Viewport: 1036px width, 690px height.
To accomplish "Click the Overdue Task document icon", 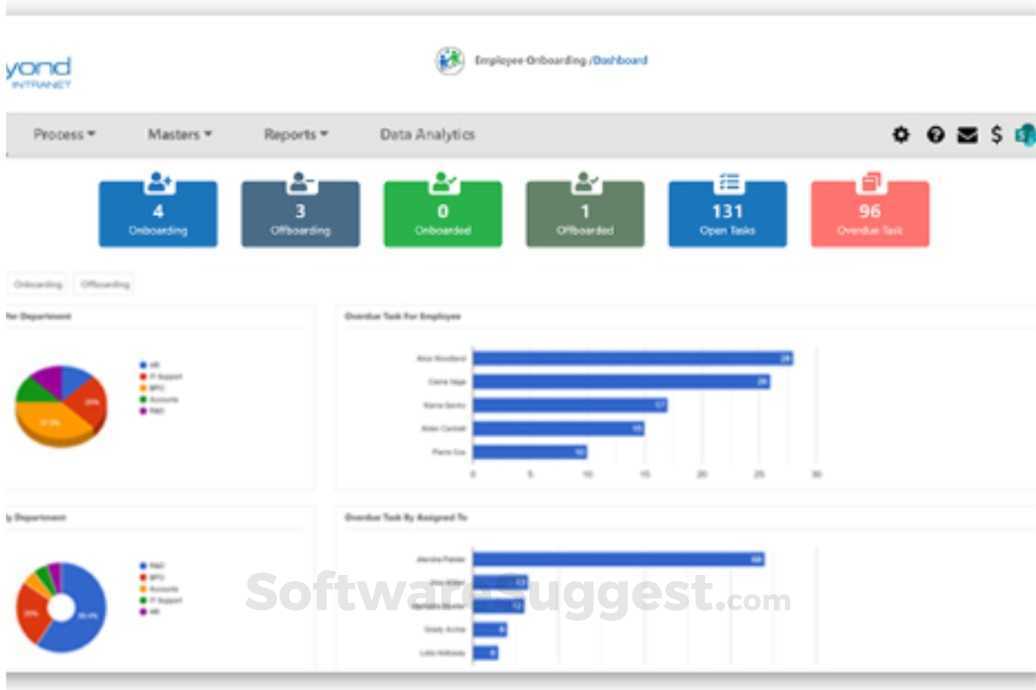I will point(869,183).
